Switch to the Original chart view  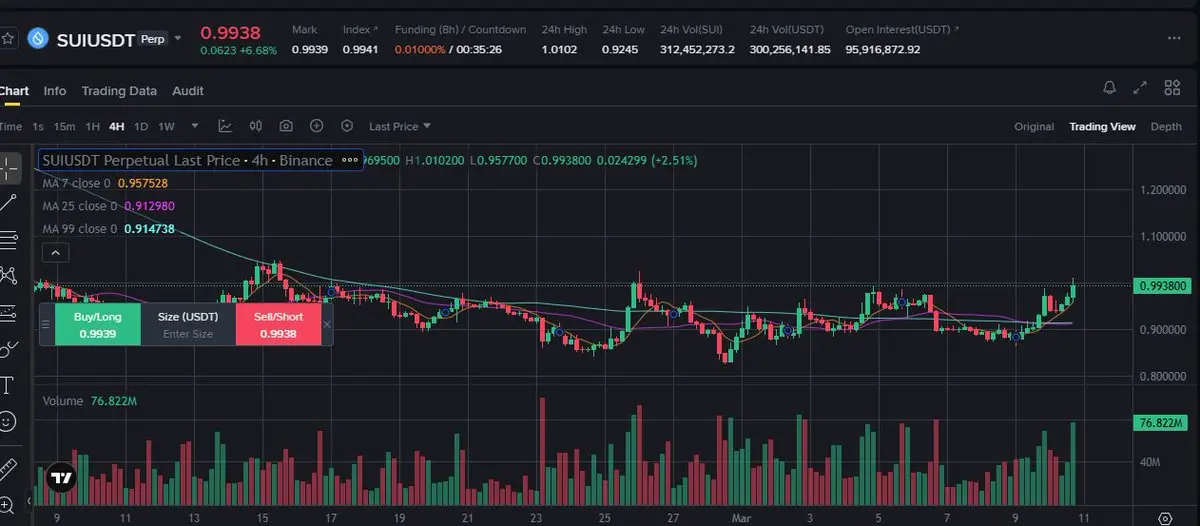pyautogui.click(x=1034, y=126)
